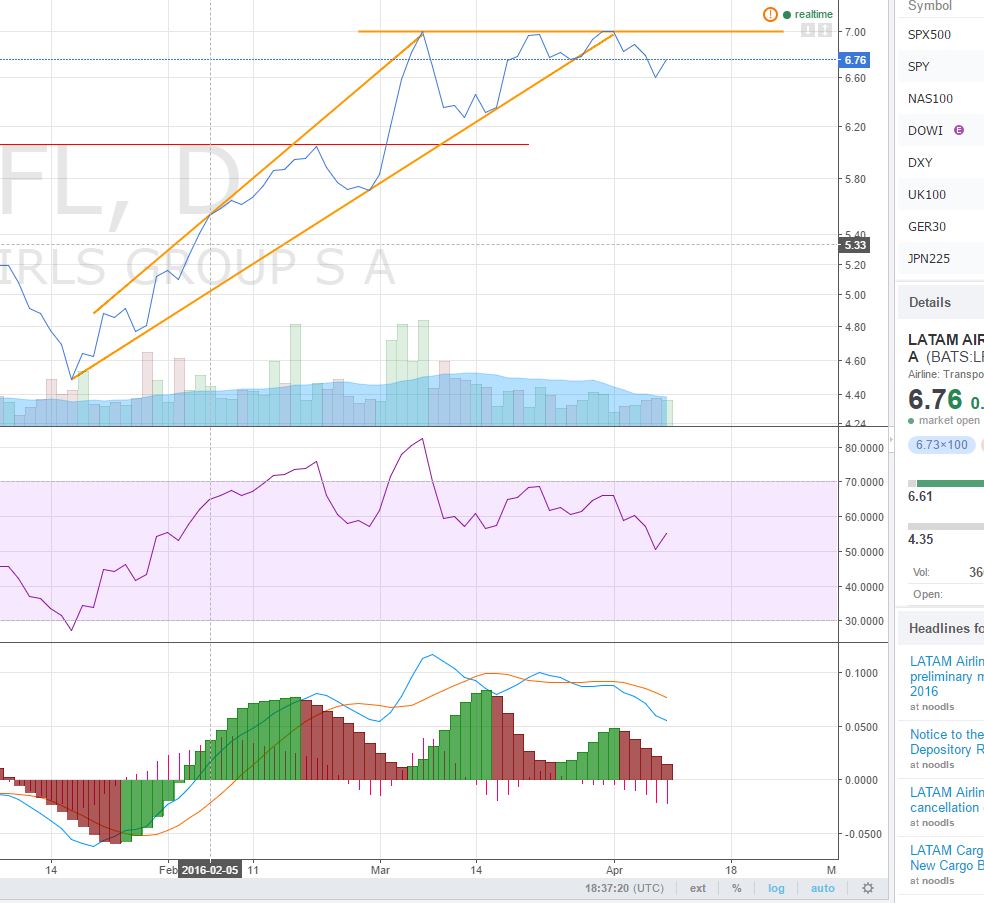Click the purple E badge beside DOWI
Viewport: 984px width, 903px height.
pos(959,130)
